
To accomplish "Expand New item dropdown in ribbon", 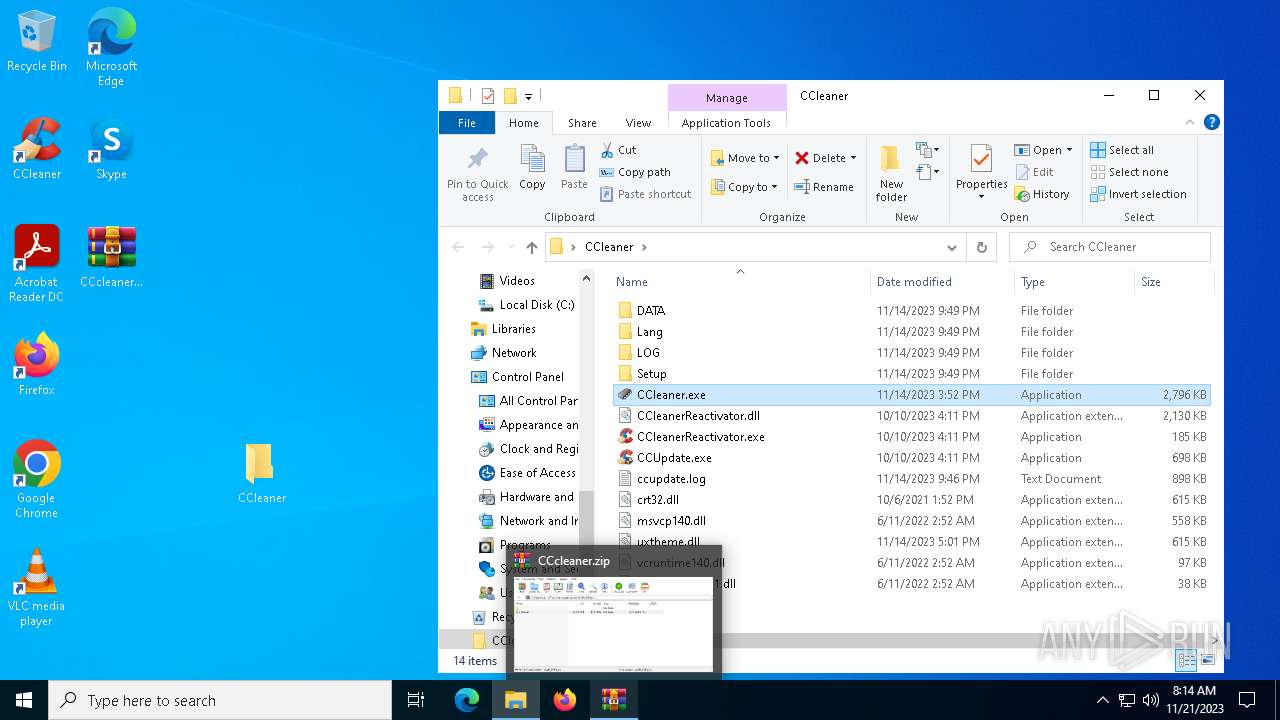I will pos(928,150).
